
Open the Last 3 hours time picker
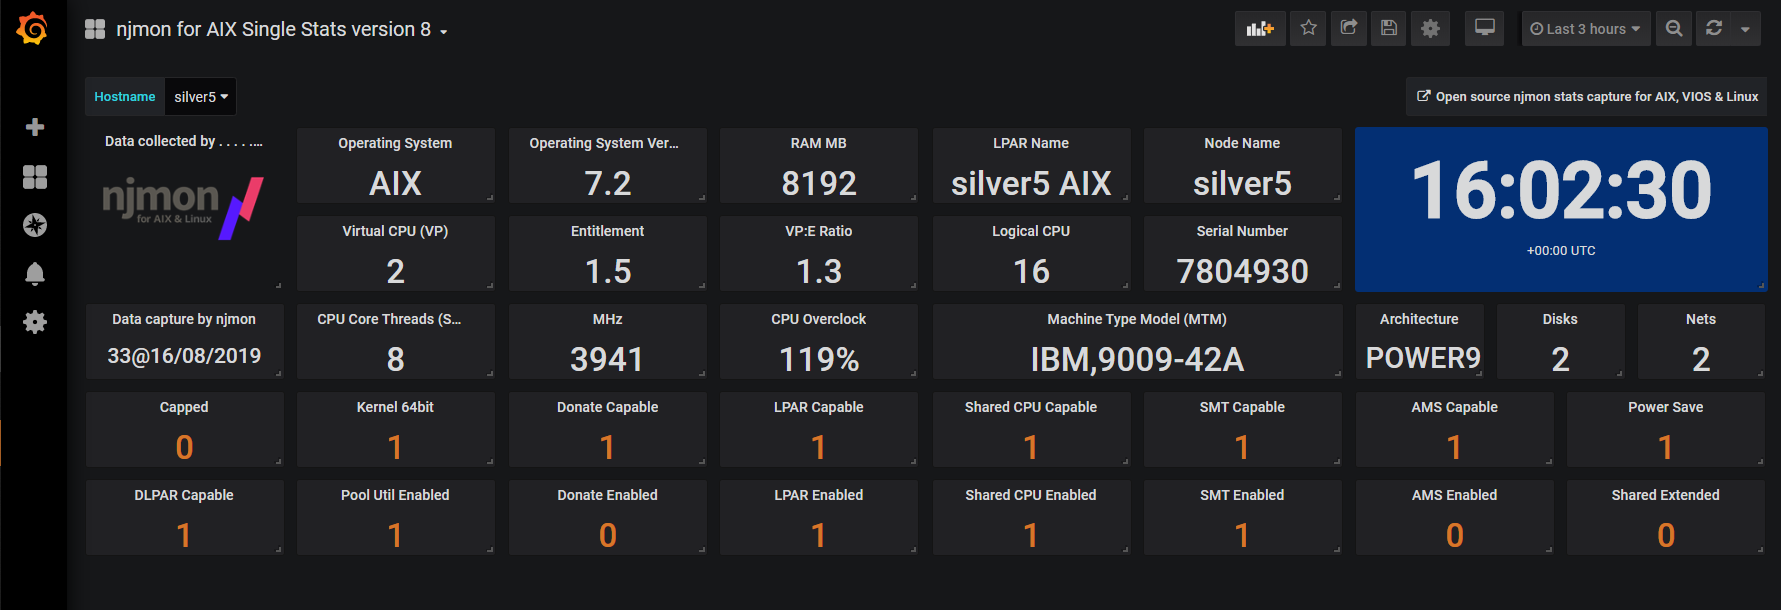1585,29
